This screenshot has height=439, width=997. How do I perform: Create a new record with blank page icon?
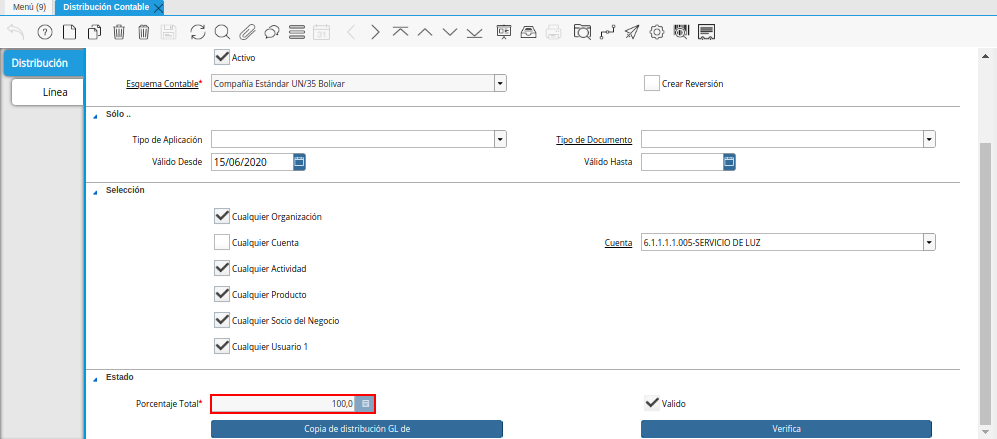pos(69,32)
